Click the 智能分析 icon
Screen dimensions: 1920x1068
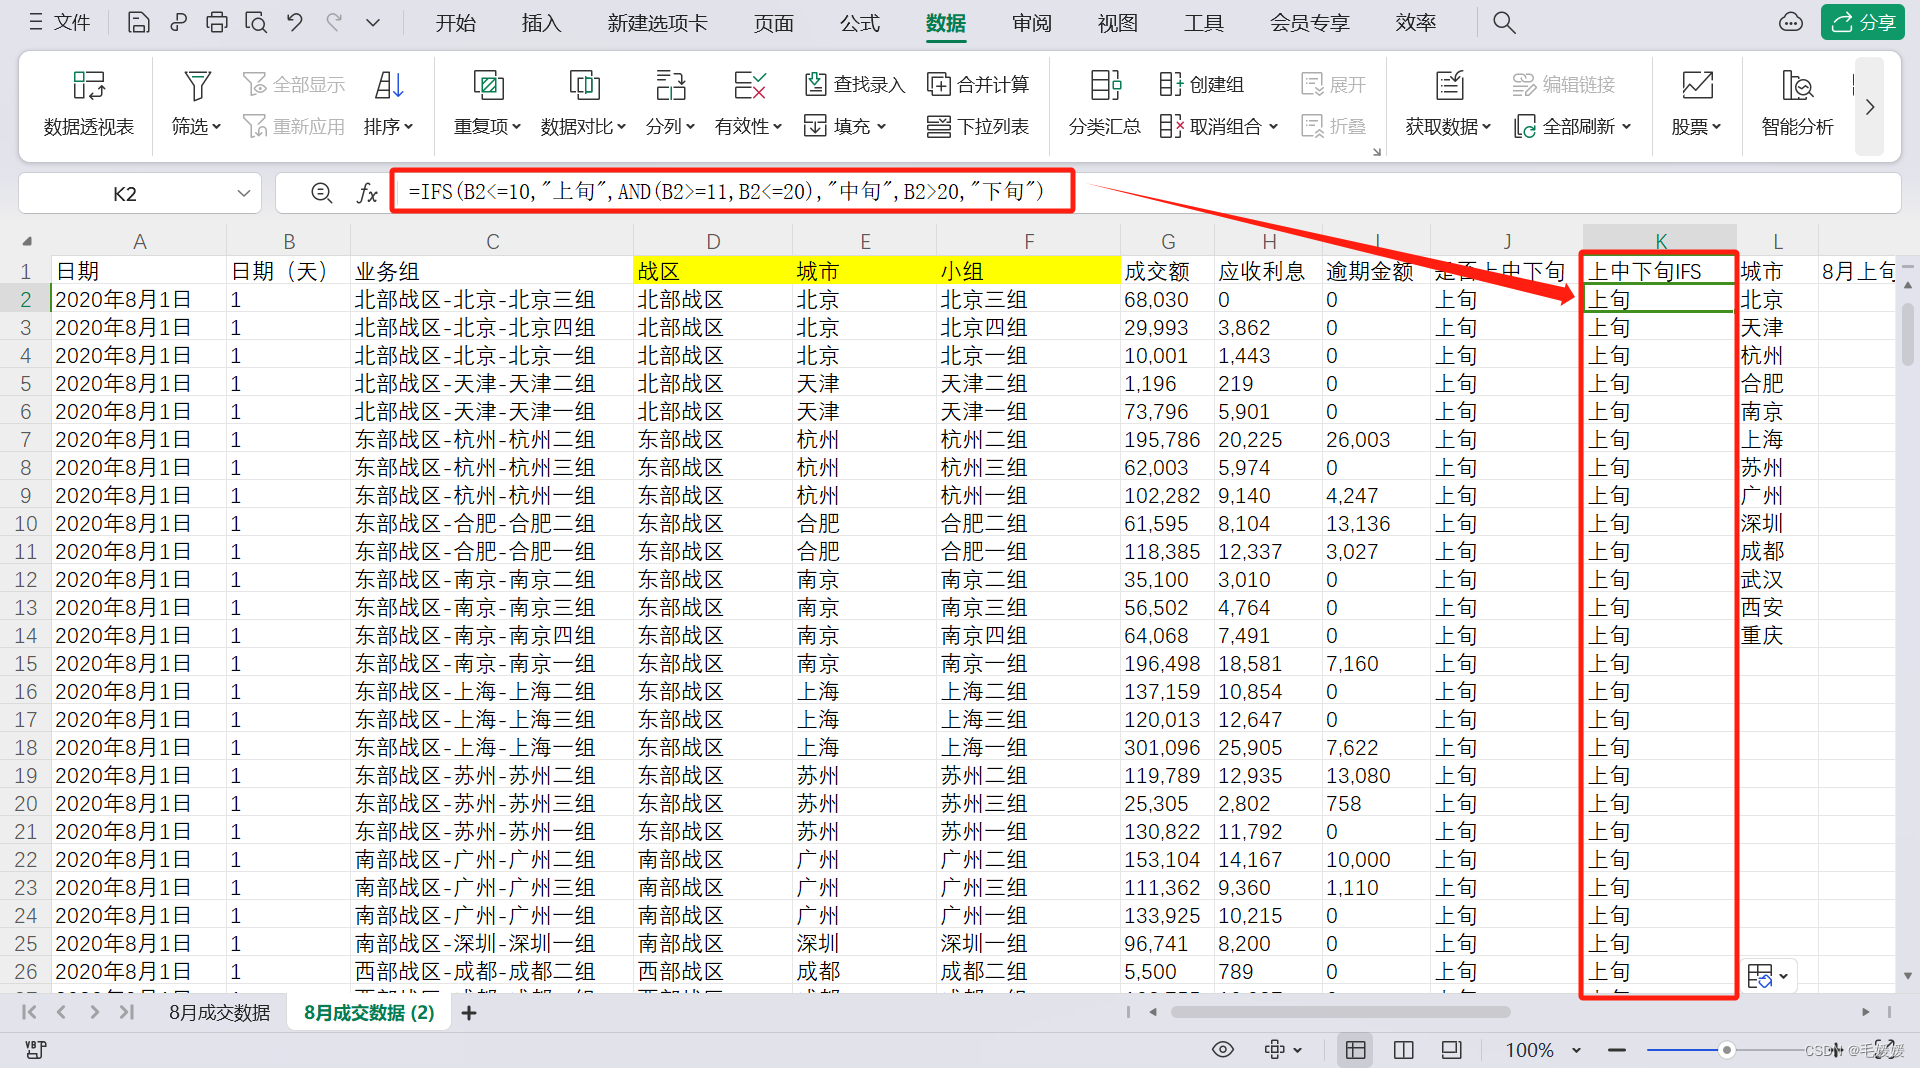coord(1797,85)
